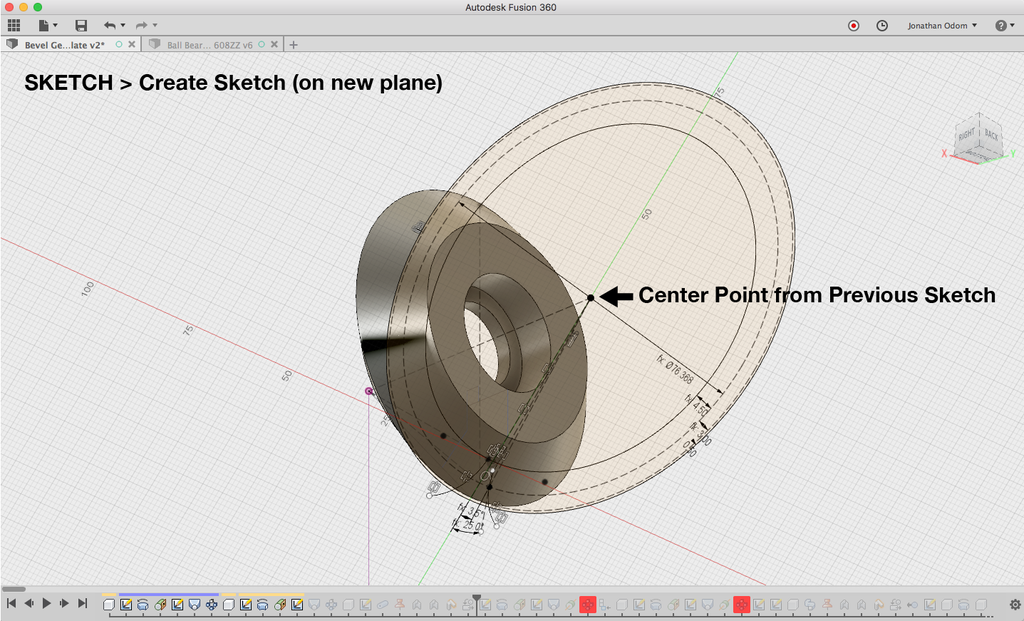Close the Ball Bear... 608ZZ v6 tab

tap(274, 44)
